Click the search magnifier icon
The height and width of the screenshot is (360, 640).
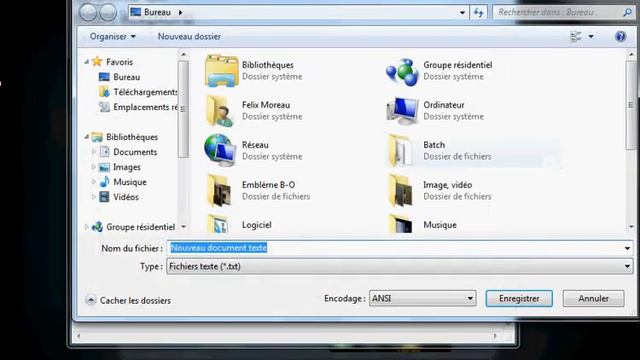pos(628,12)
